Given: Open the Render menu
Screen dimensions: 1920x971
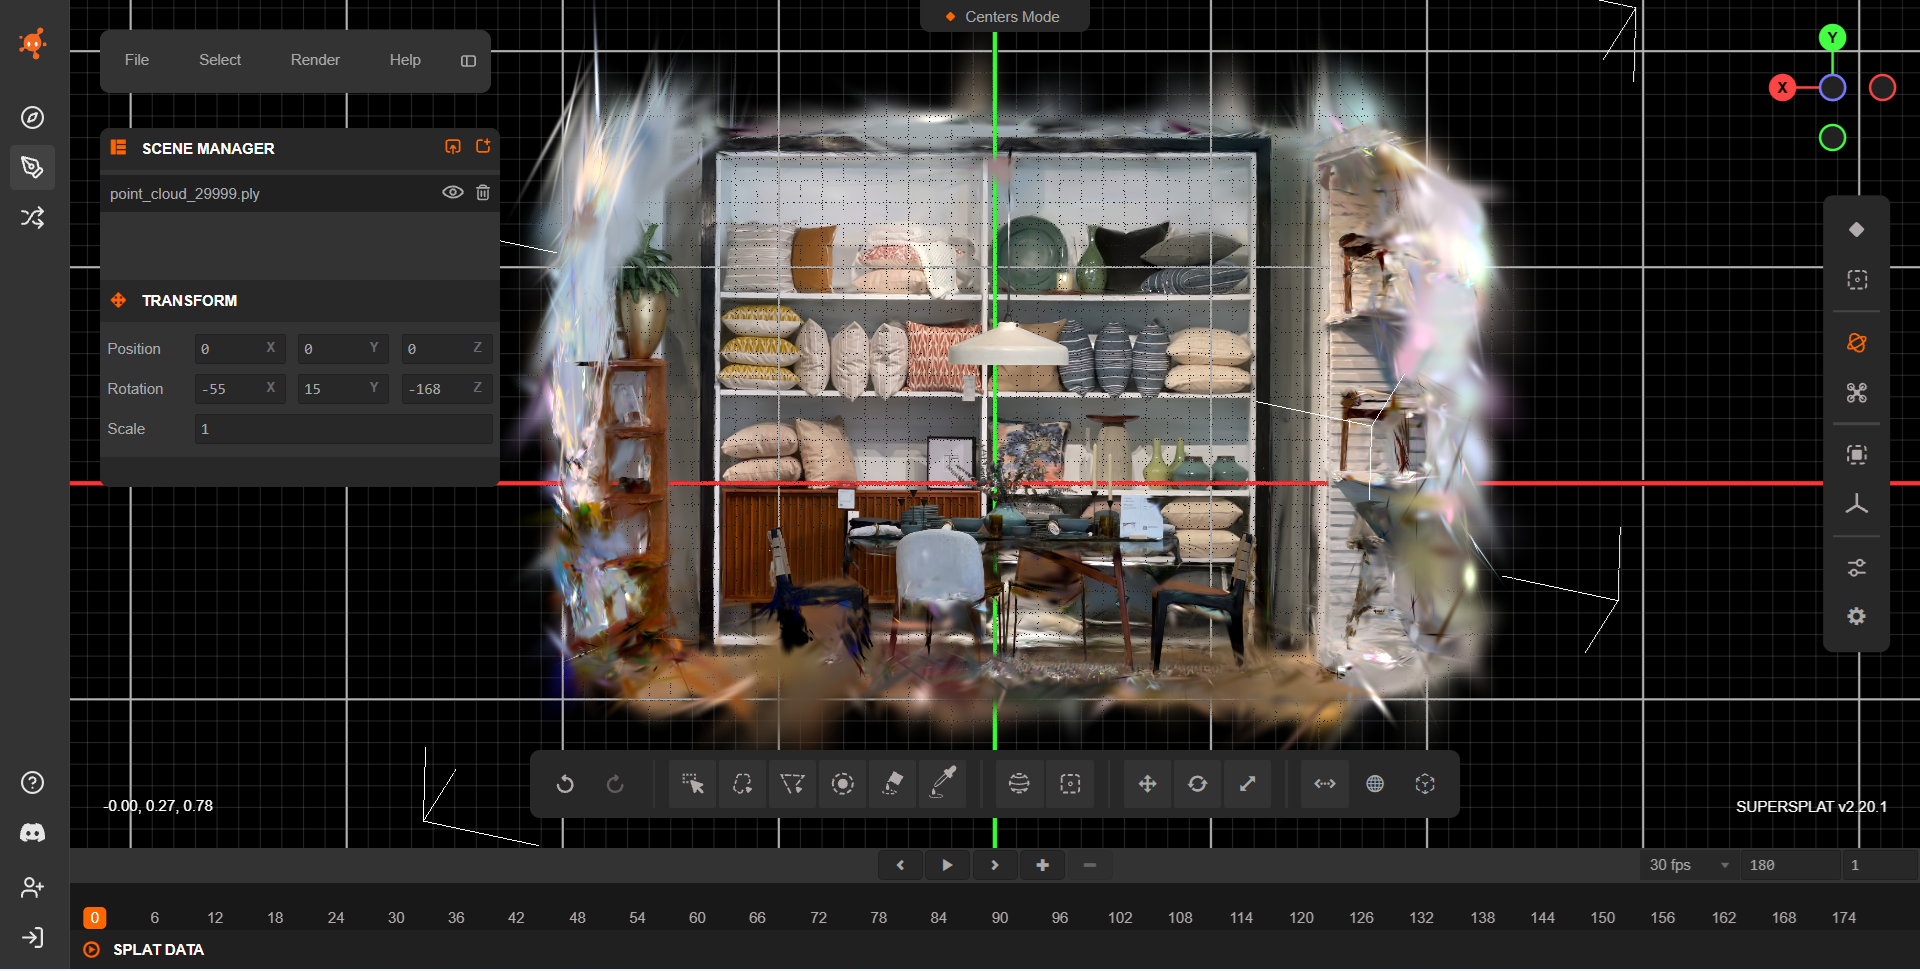Looking at the screenshot, I should pyautogui.click(x=315, y=60).
